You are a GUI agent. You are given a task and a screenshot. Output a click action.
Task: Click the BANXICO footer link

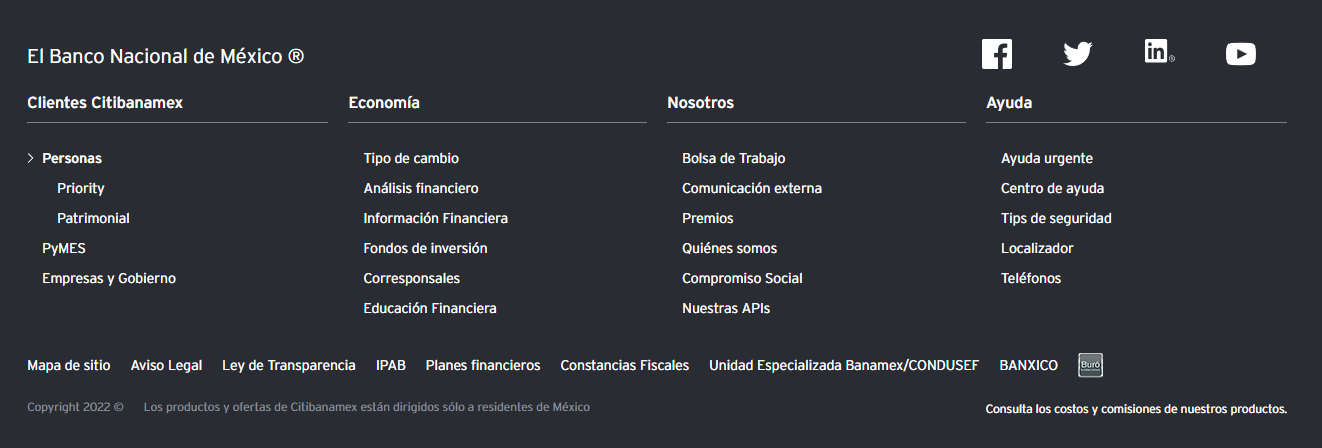click(x=1028, y=366)
